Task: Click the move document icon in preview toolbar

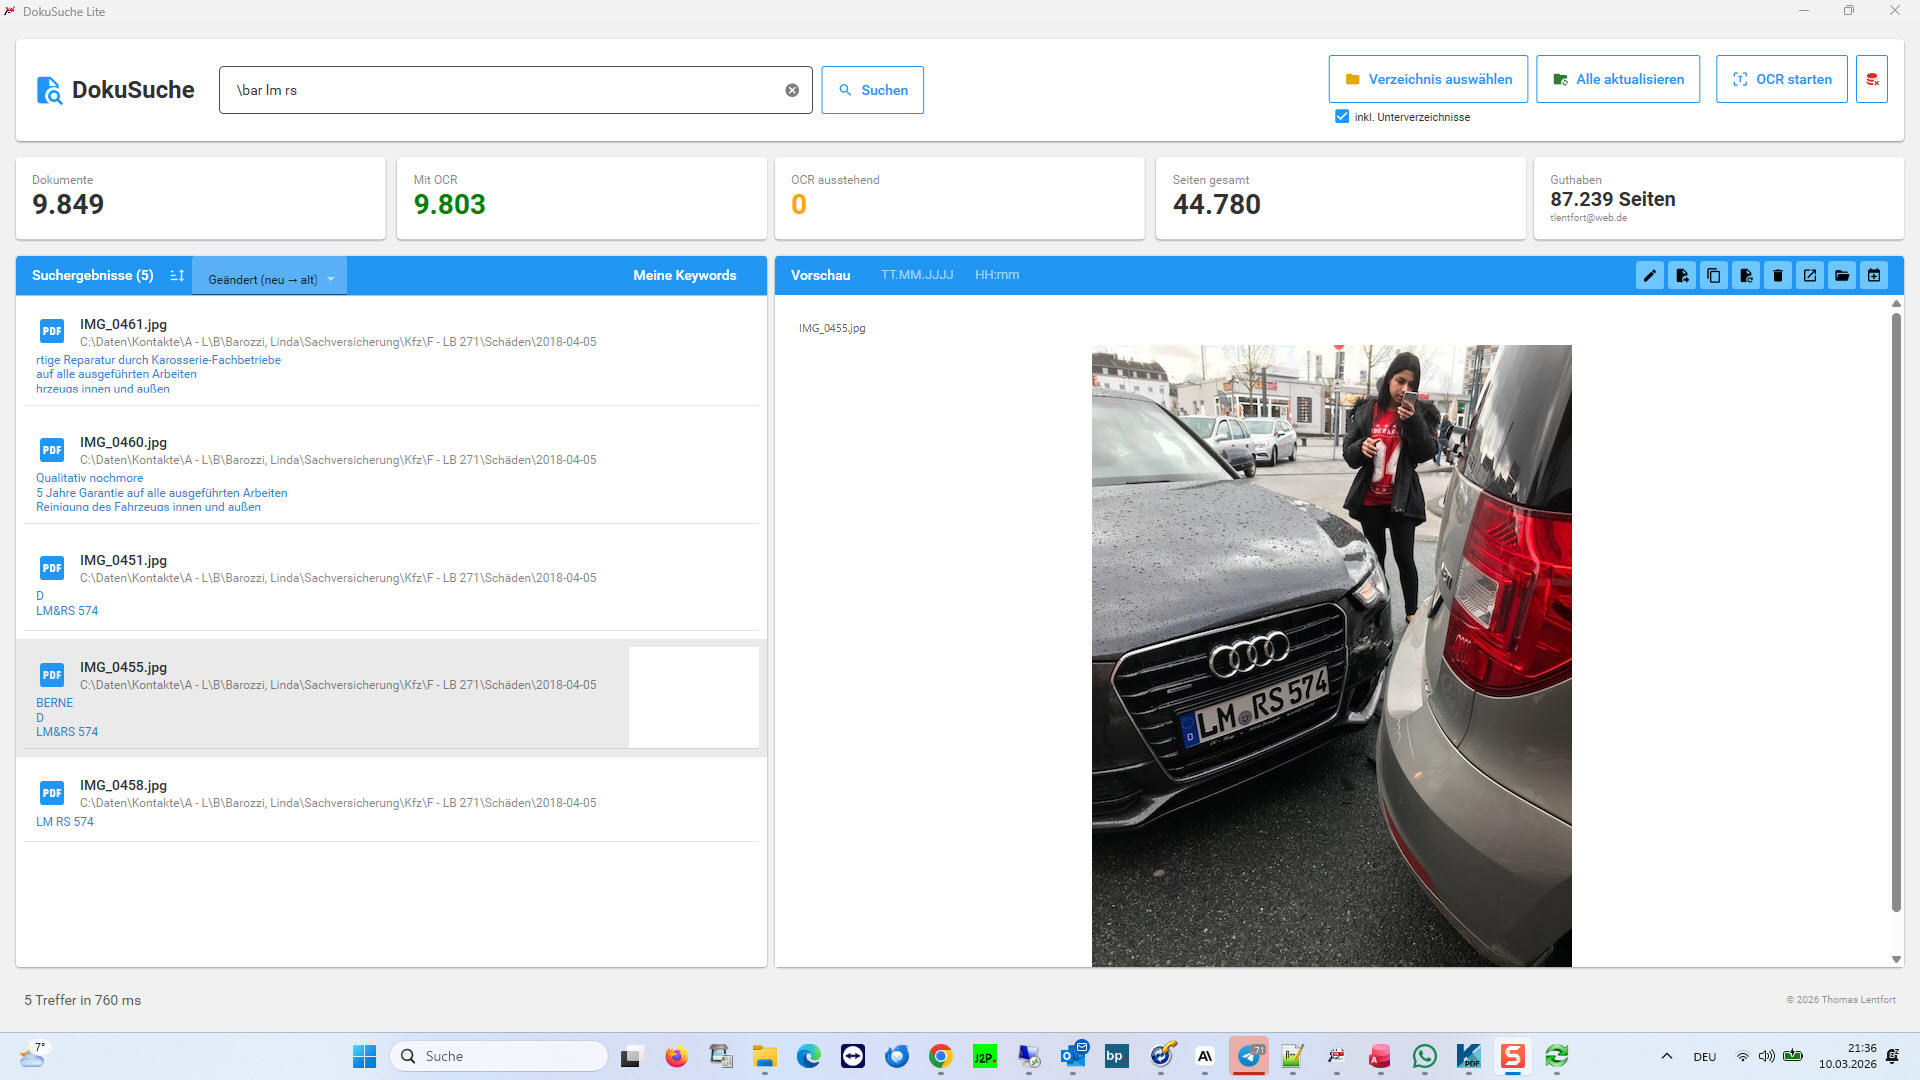Action: pyautogui.click(x=1682, y=276)
